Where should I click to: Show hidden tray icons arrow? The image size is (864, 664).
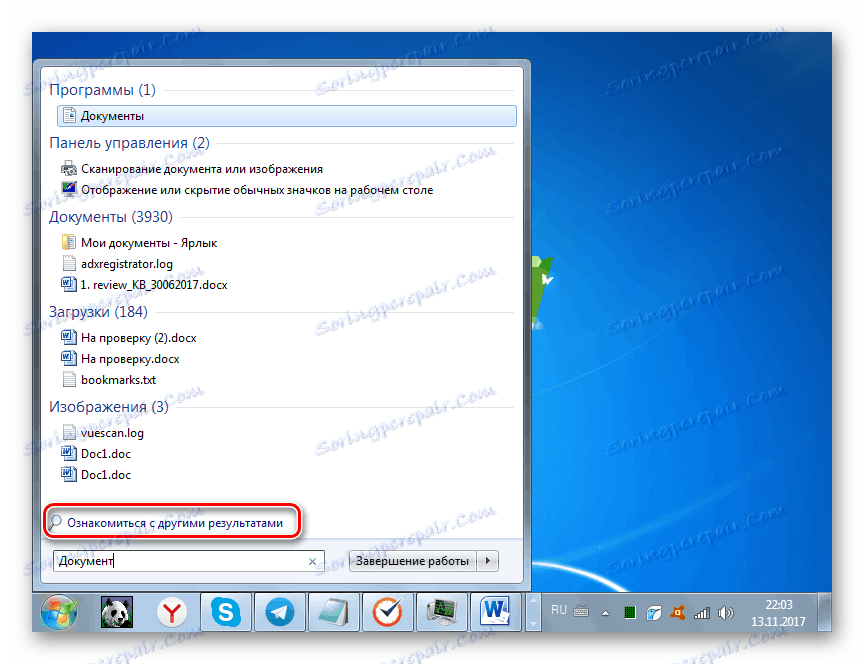click(605, 613)
